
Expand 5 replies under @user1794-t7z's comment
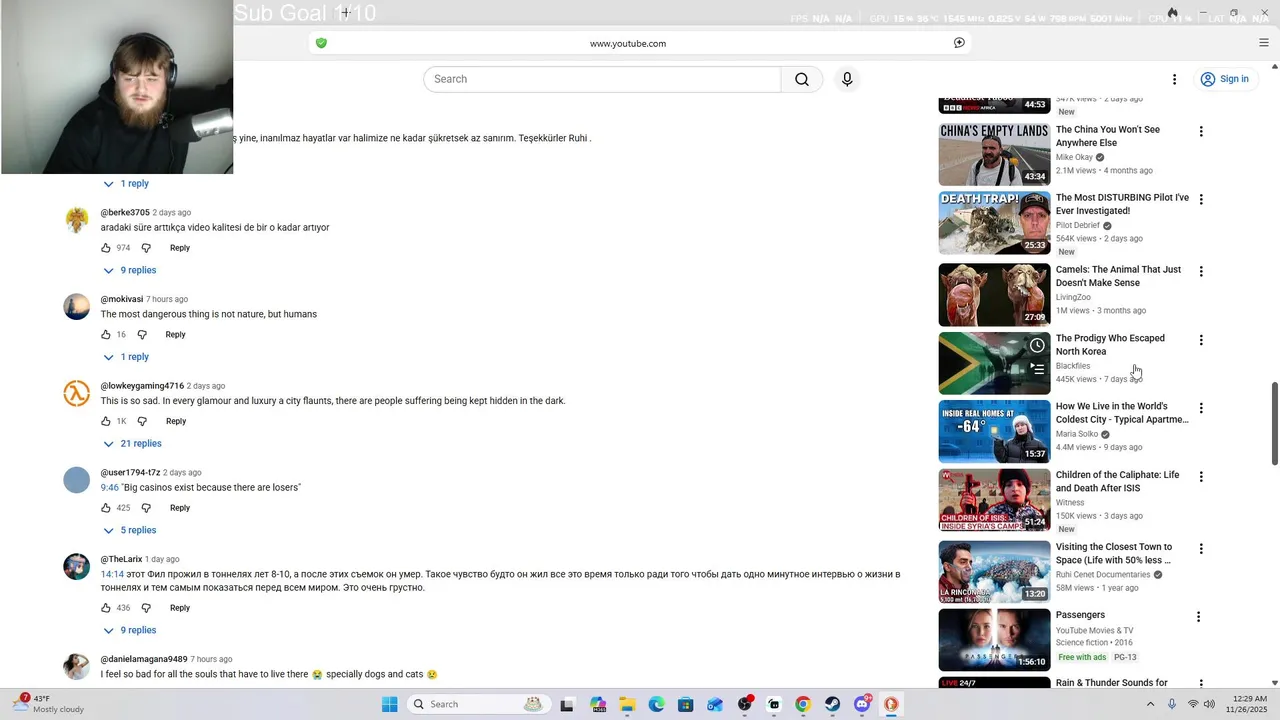tap(130, 530)
